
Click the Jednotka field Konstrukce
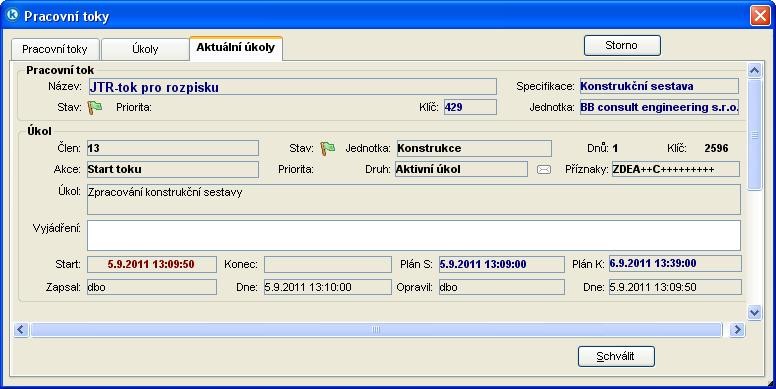pyautogui.click(x=474, y=148)
